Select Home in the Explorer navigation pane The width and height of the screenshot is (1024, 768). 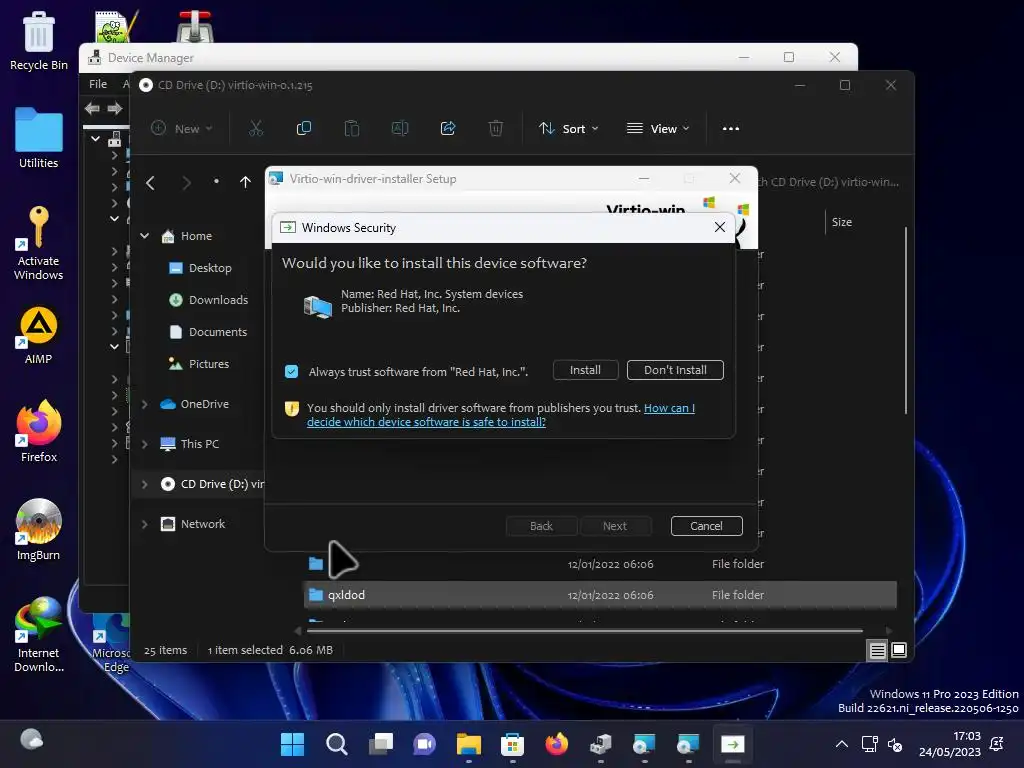tap(196, 236)
